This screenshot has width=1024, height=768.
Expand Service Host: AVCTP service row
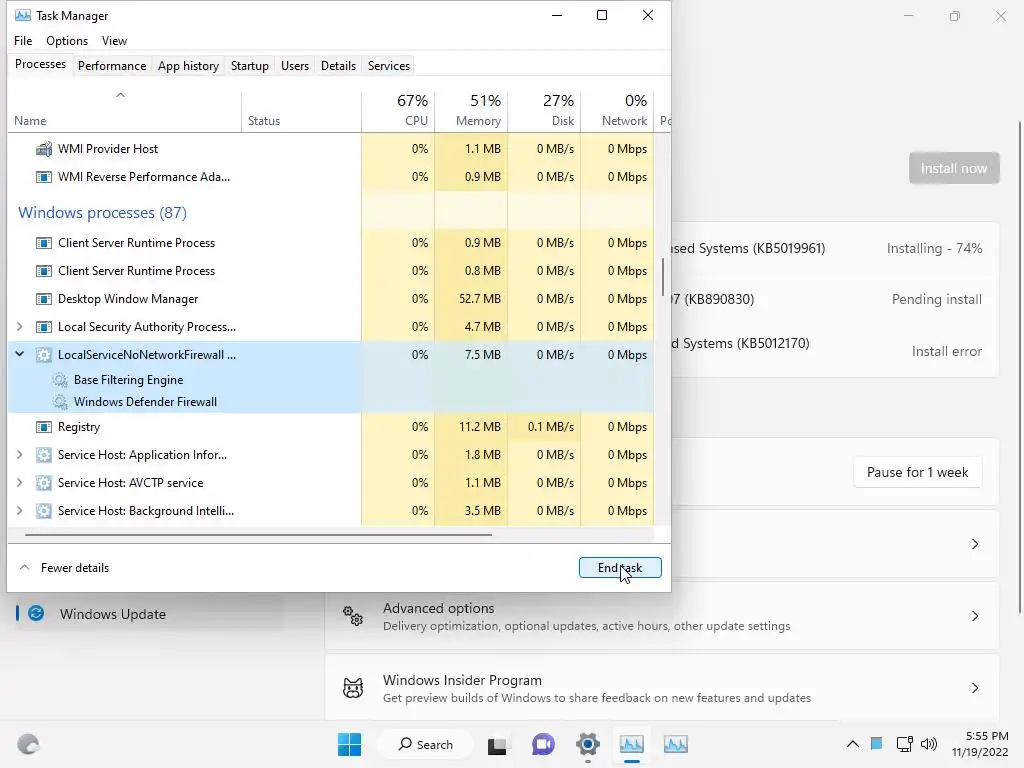[20, 483]
